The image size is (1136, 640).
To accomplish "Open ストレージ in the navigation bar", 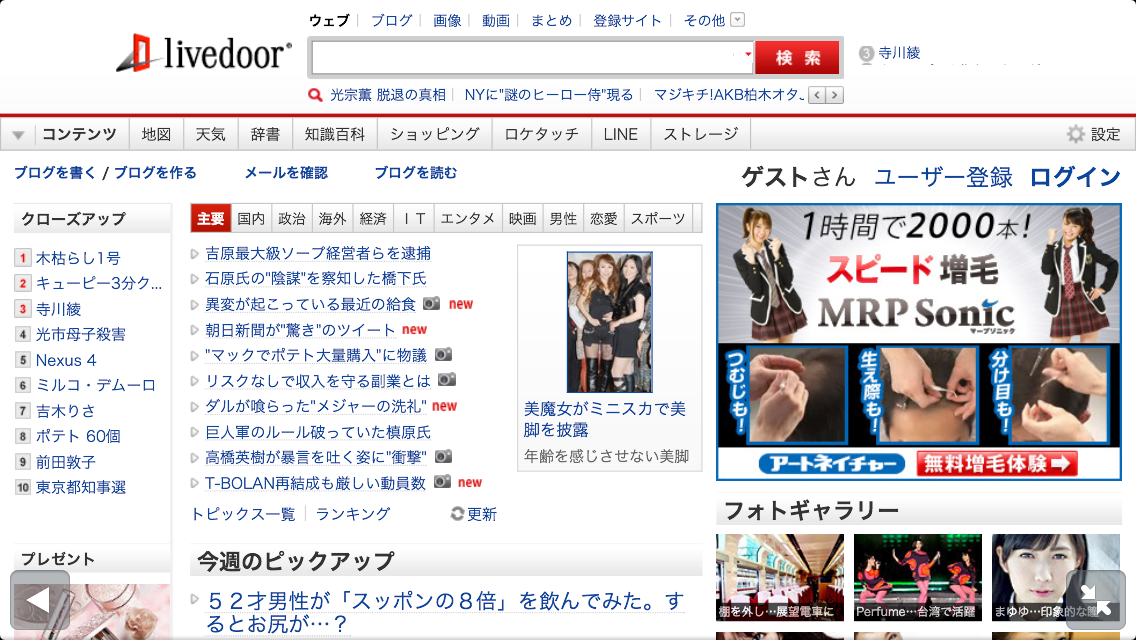I will [701, 134].
